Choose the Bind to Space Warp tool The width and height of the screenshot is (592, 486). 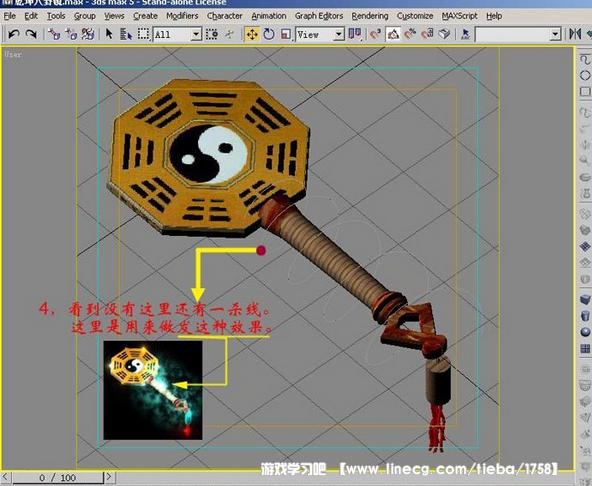pos(88,34)
